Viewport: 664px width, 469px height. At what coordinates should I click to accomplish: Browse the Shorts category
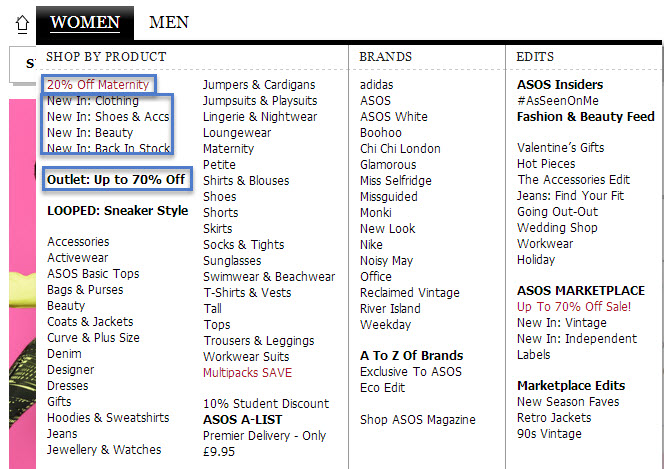click(221, 213)
